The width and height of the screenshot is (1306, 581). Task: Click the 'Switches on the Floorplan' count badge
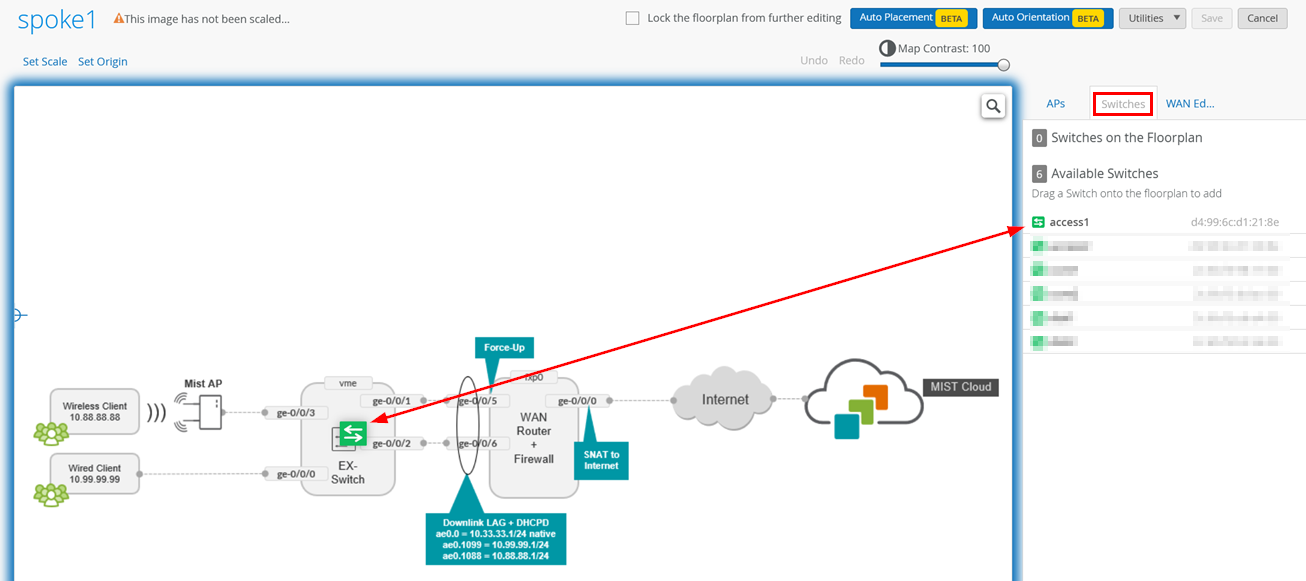1039,138
